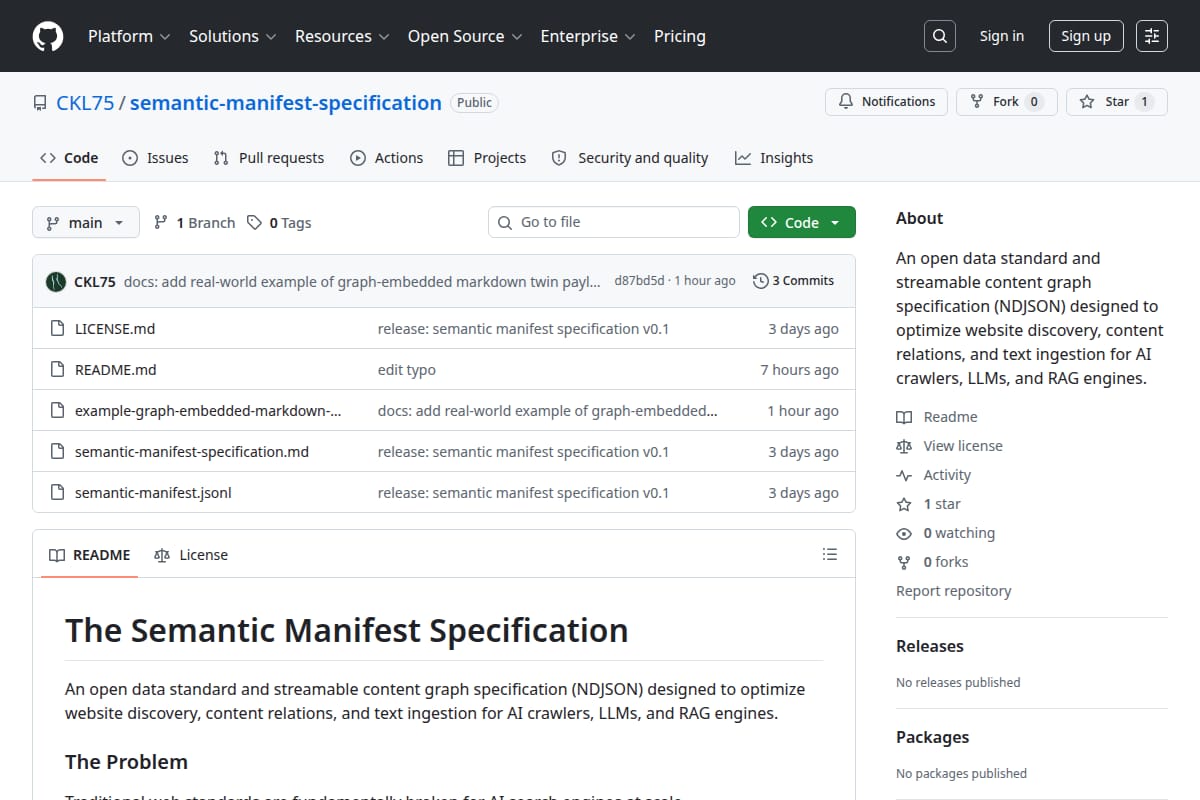The height and width of the screenshot is (800, 1200).
Task: Star the repository
Action: click(x=1117, y=102)
